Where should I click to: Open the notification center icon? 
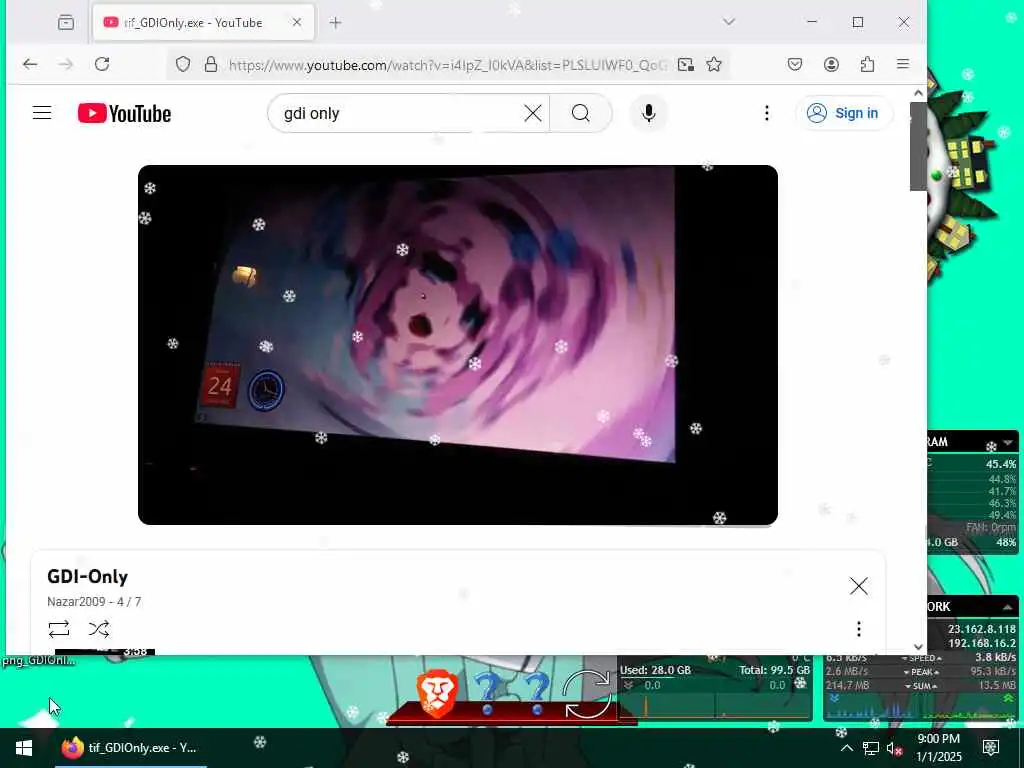pos(991,748)
